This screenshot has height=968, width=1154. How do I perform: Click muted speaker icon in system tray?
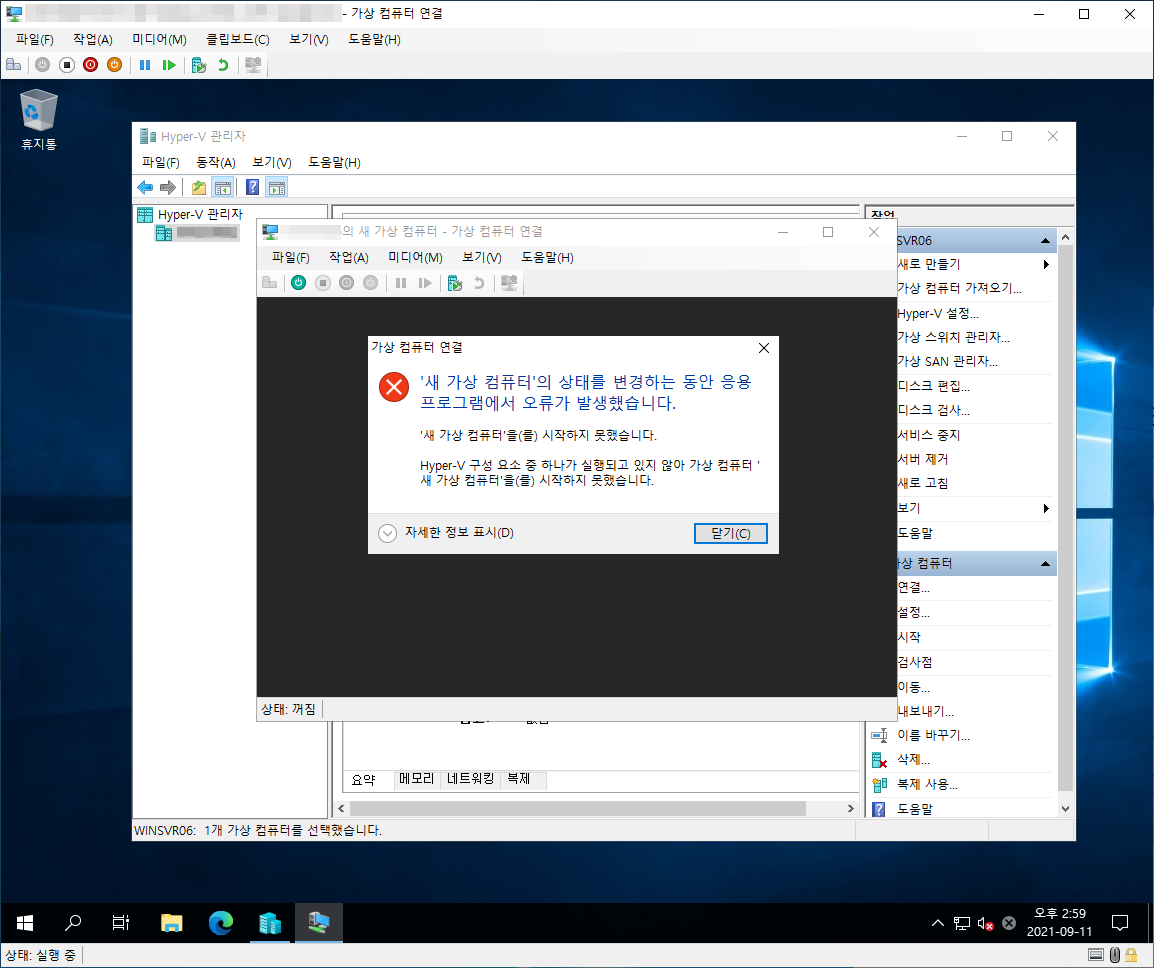pyautogui.click(x=985, y=923)
